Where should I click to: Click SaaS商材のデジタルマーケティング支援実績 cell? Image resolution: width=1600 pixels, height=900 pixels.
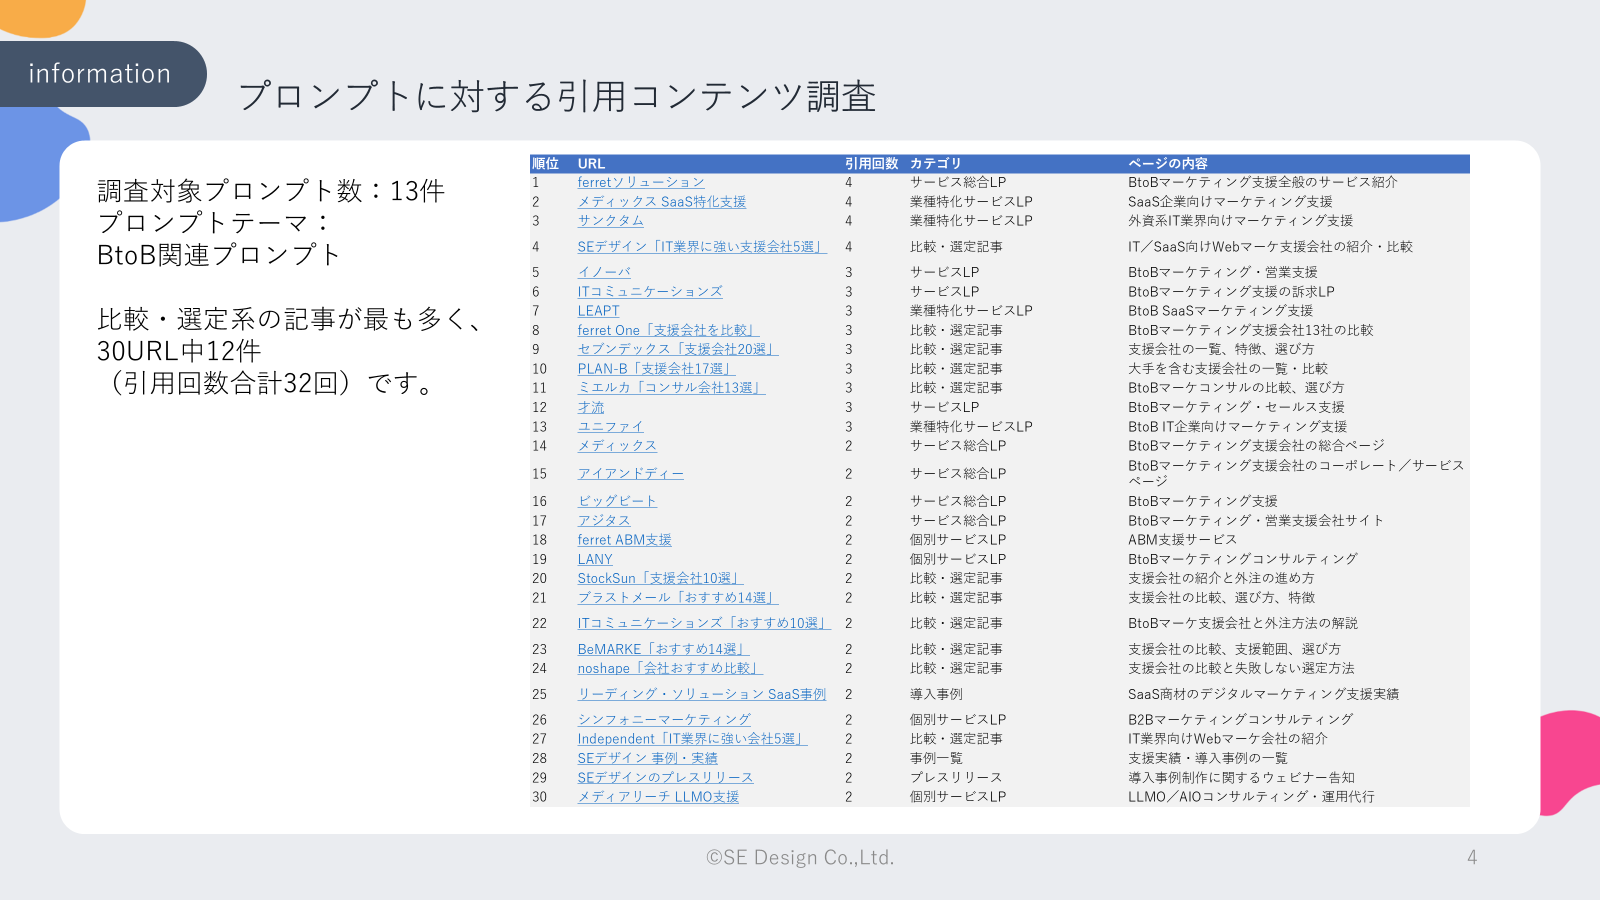pyautogui.click(x=1263, y=694)
